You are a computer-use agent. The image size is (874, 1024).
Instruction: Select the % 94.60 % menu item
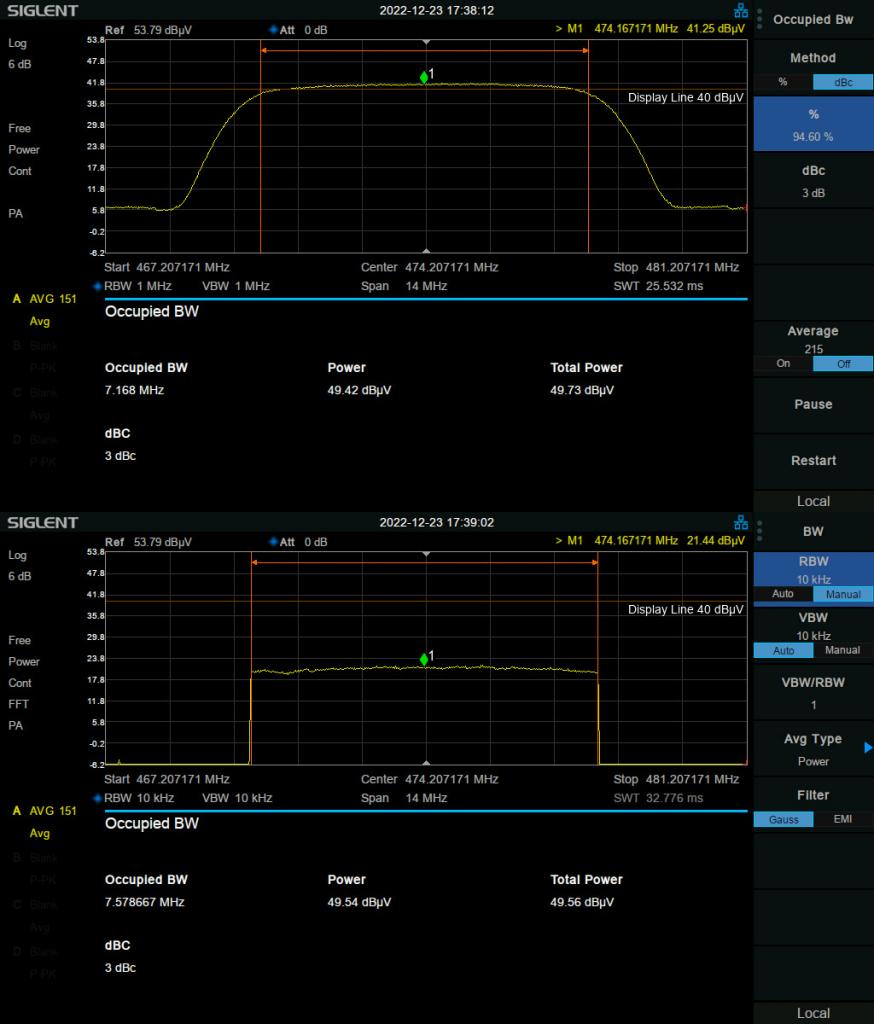(813, 125)
